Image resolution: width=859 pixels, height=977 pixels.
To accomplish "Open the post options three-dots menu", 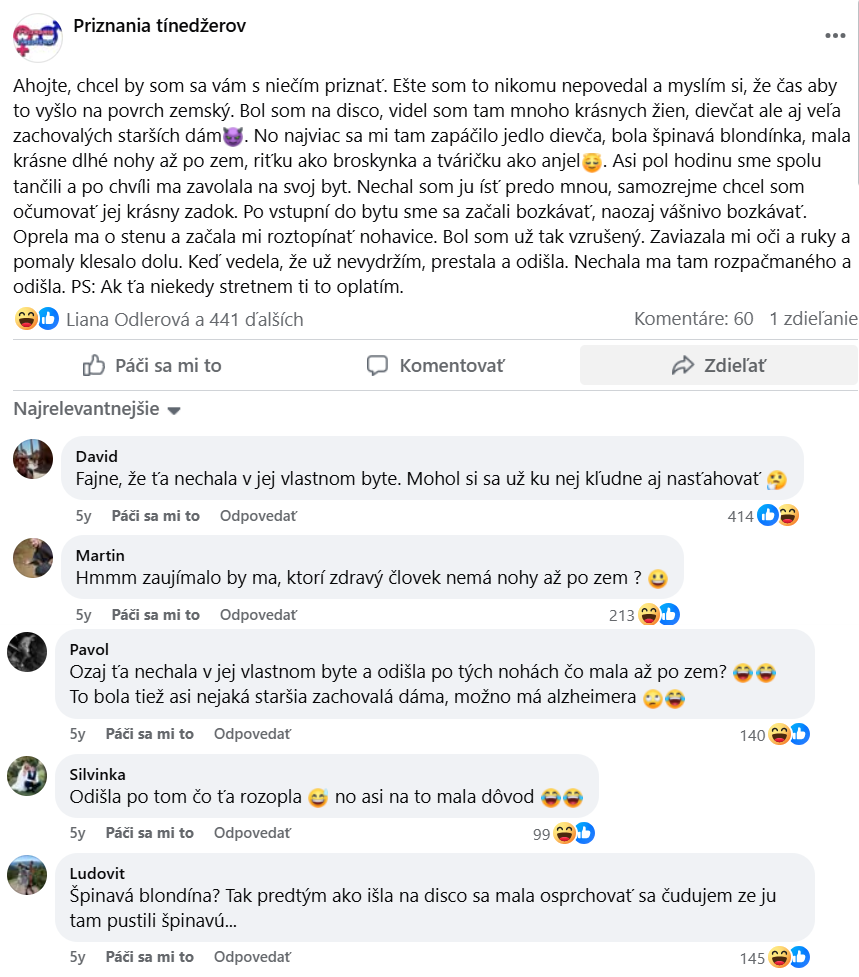I will click(835, 36).
